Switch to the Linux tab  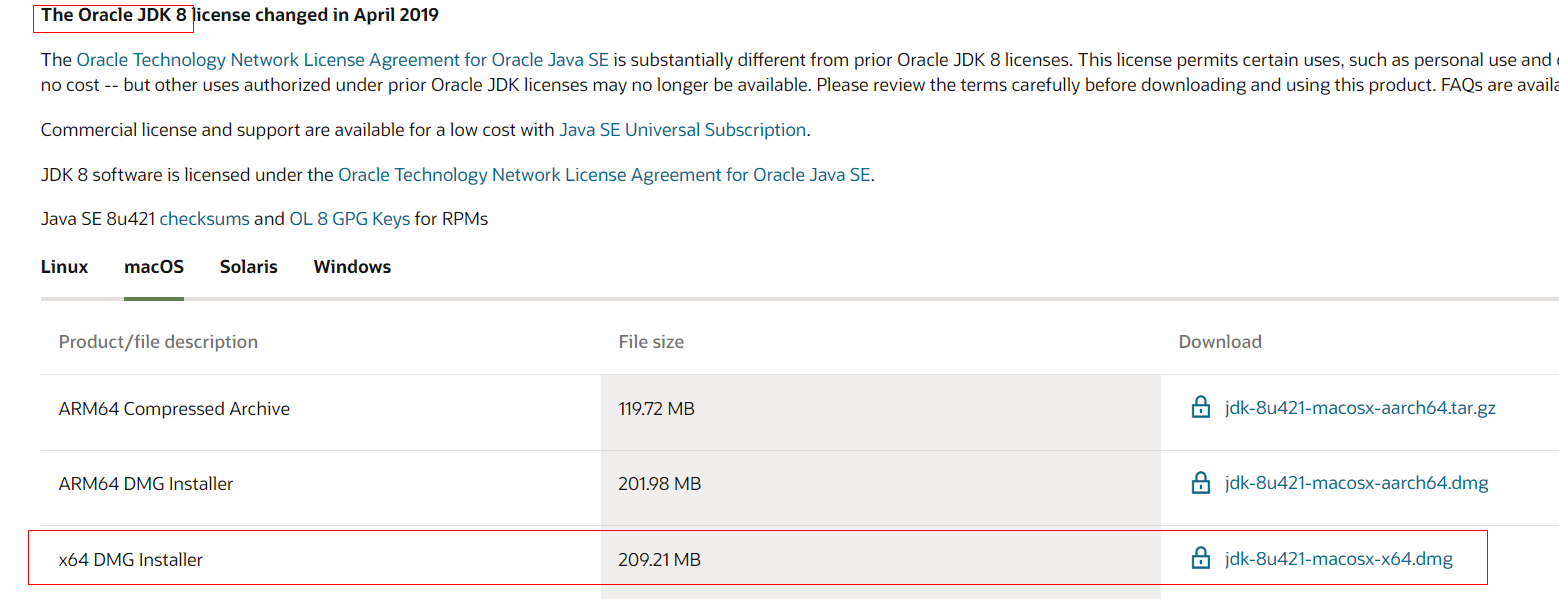[65, 267]
